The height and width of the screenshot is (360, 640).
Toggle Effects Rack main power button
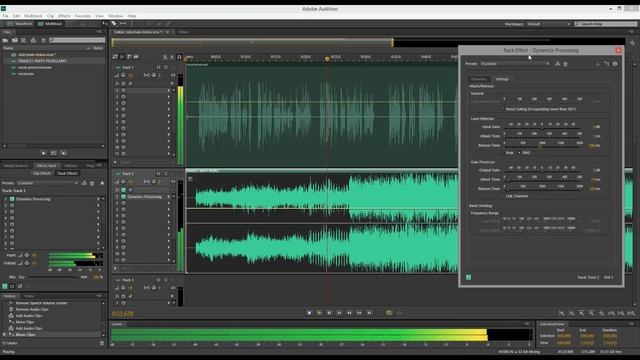5,287
